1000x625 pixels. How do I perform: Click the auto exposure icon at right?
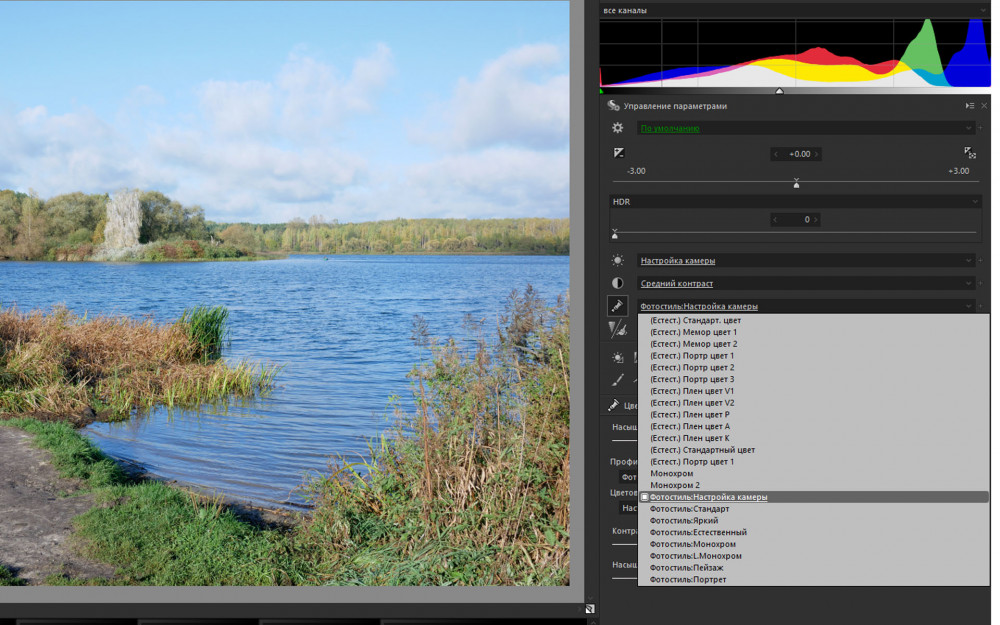click(x=970, y=153)
